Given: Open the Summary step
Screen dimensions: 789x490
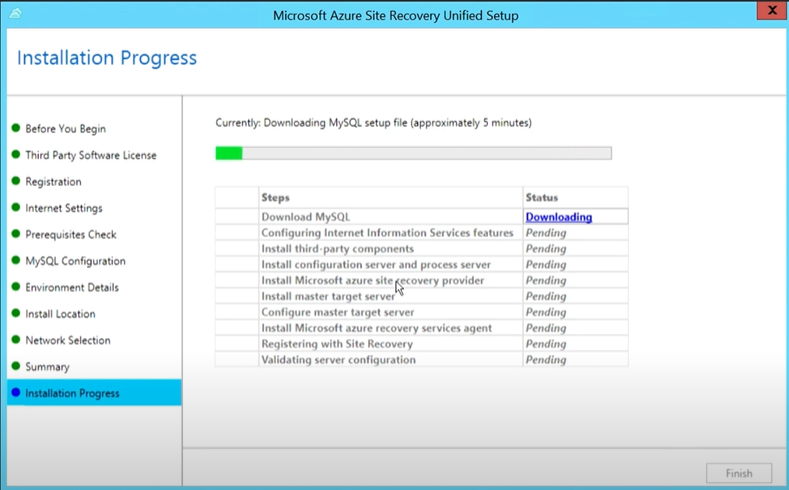Looking at the screenshot, I should (x=47, y=367).
